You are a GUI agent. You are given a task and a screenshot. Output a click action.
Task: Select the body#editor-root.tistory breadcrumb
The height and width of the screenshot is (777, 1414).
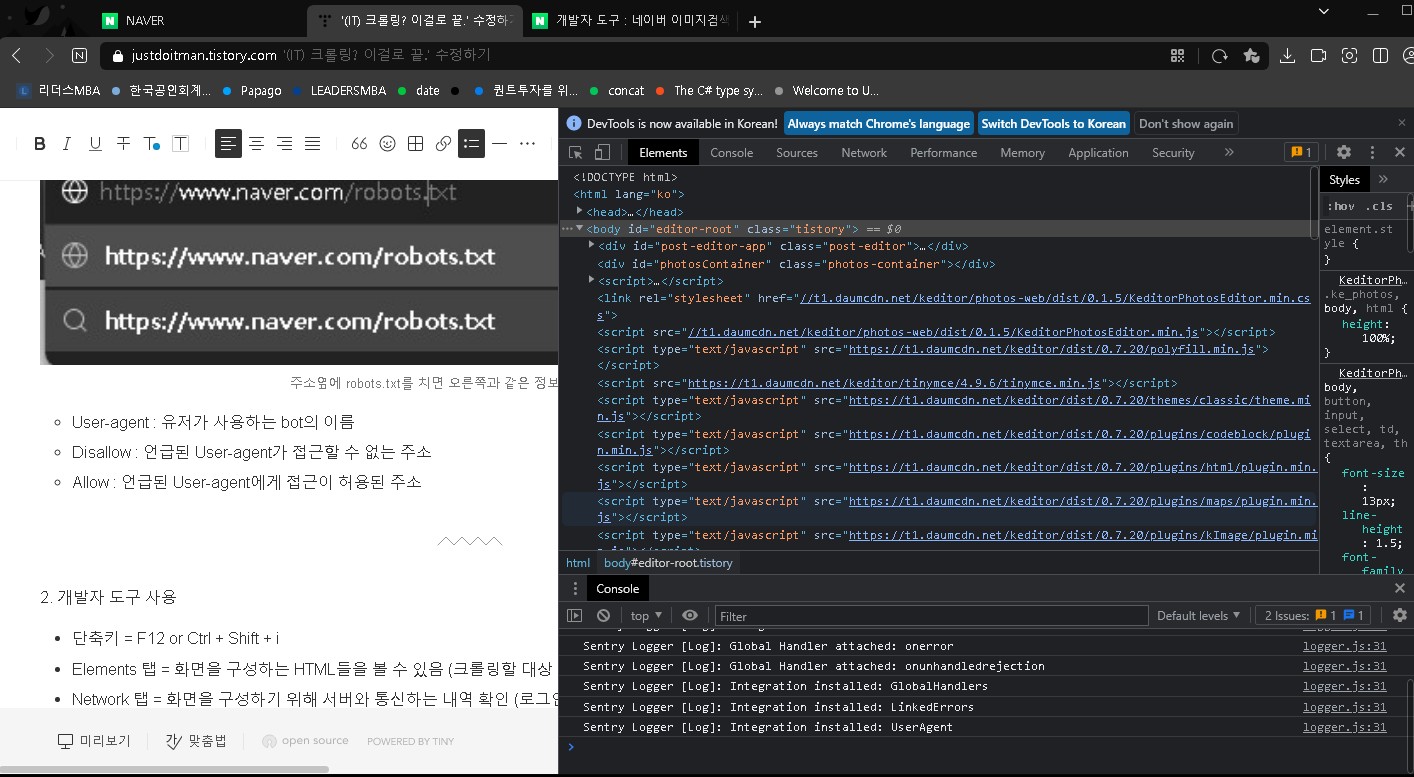pyautogui.click(x=668, y=563)
